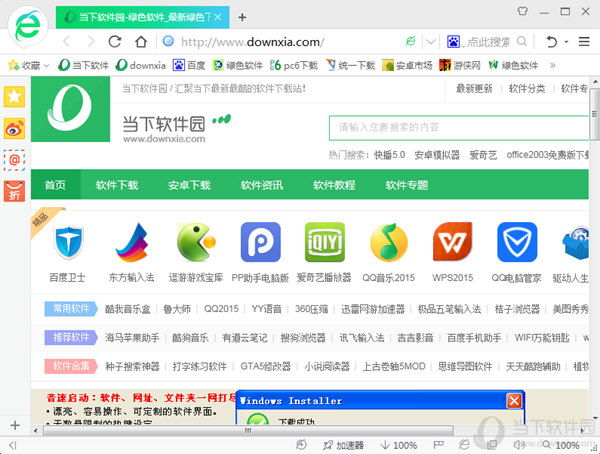The width and height of the screenshot is (600, 454).
Task: Click the 当下软件园 site logo
Action: click(x=70, y=109)
